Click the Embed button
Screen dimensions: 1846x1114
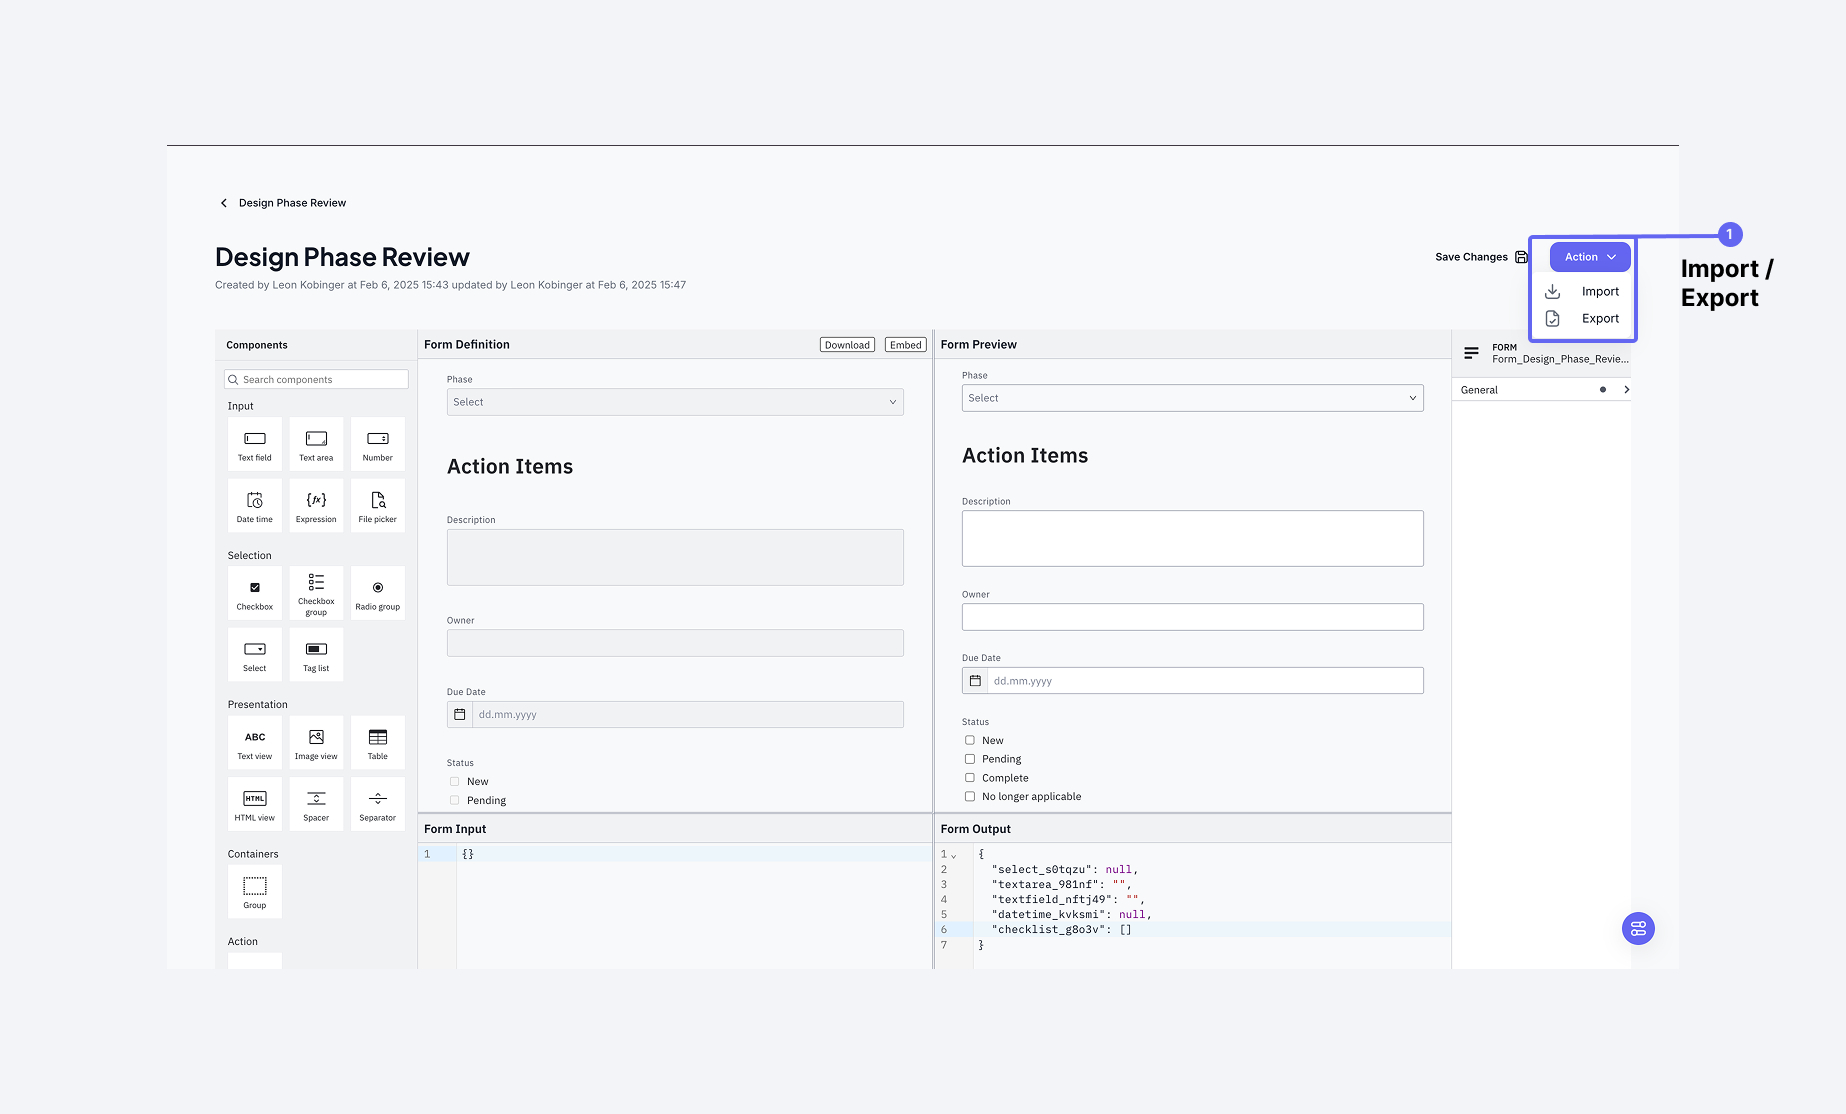(905, 344)
